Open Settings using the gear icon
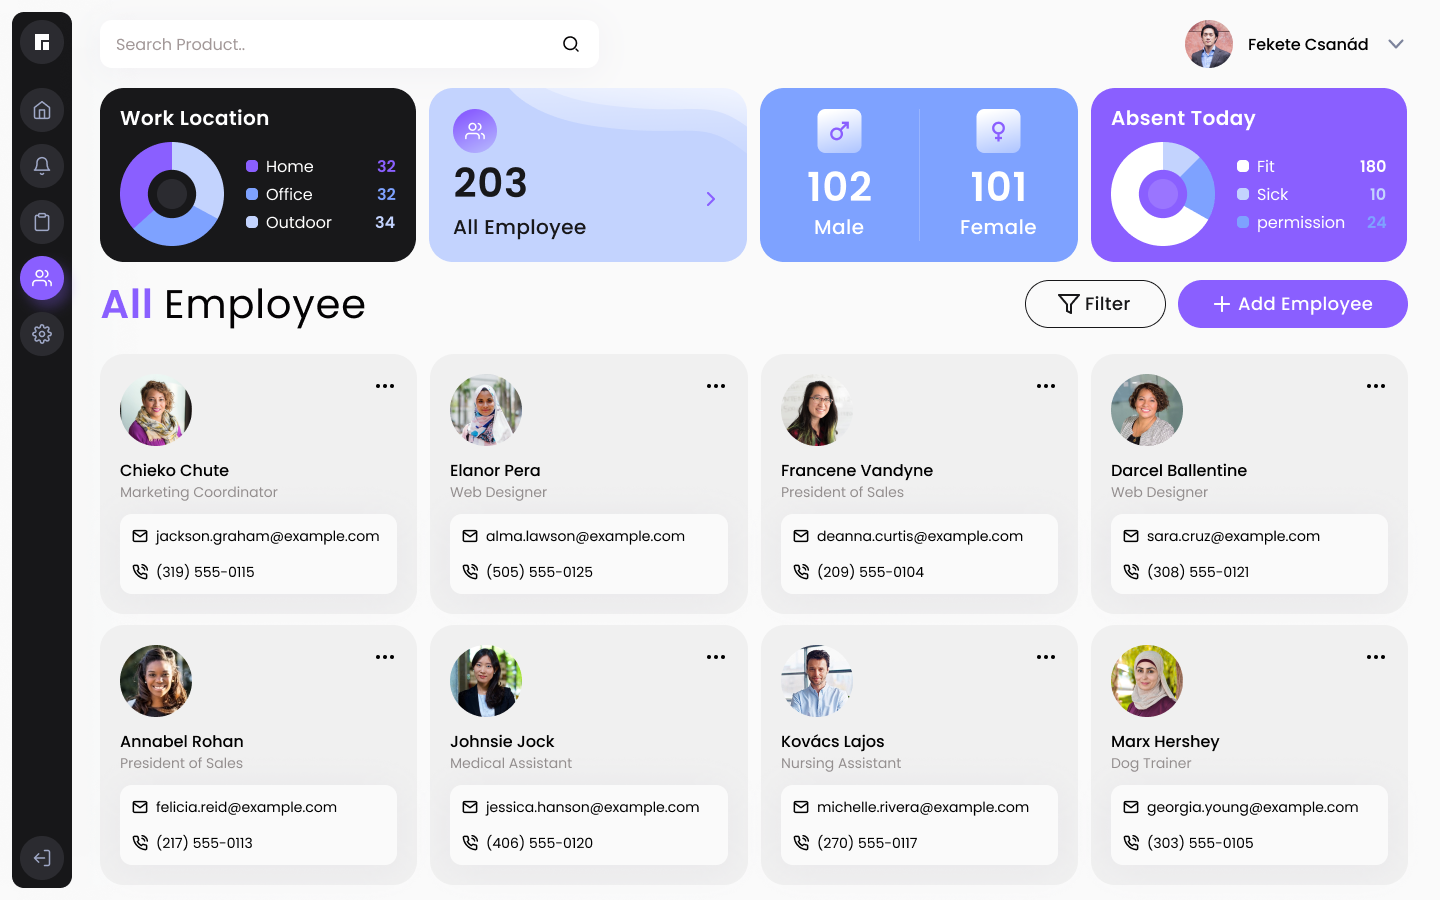The width and height of the screenshot is (1440, 900). point(41,334)
